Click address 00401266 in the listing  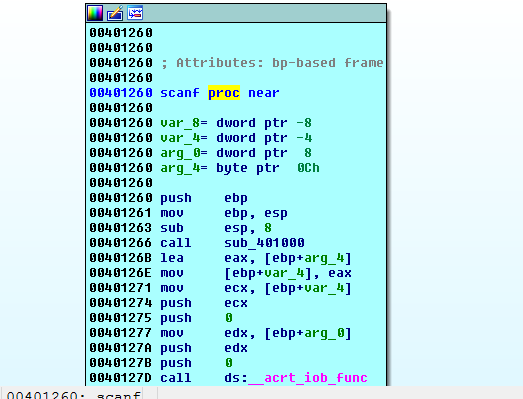point(121,243)
